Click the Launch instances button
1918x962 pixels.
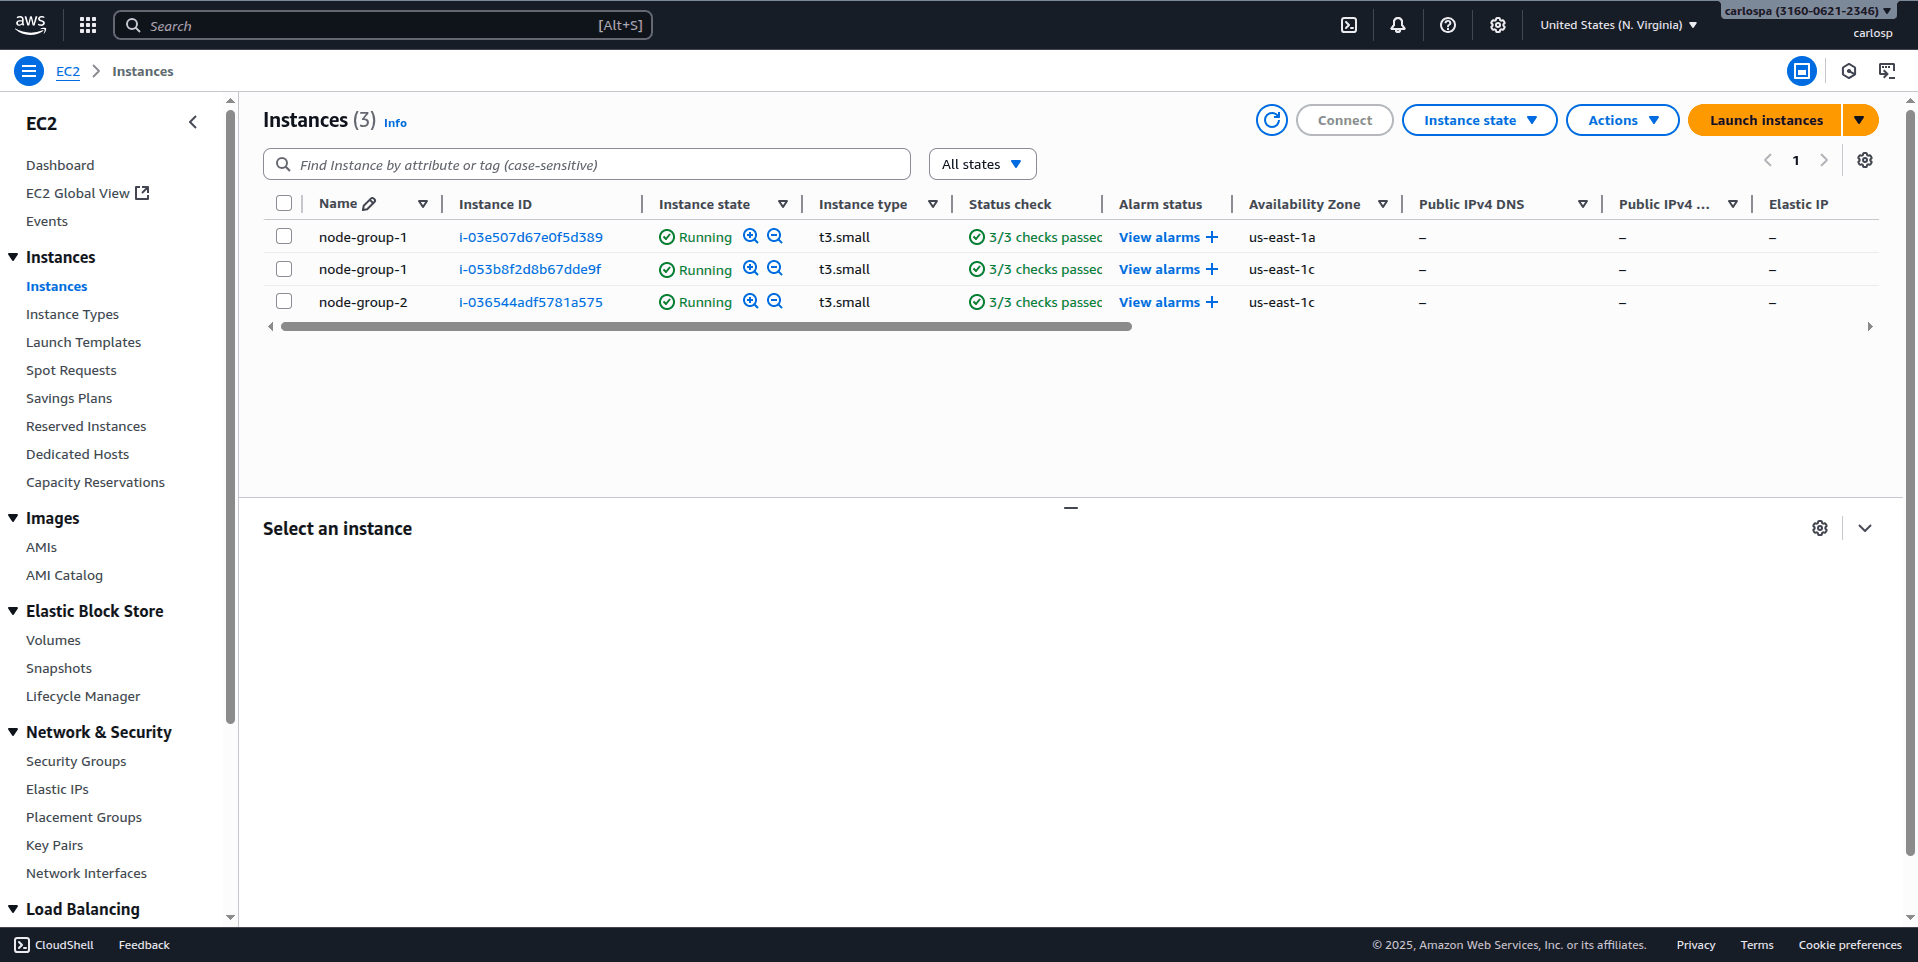point(1765,120)
